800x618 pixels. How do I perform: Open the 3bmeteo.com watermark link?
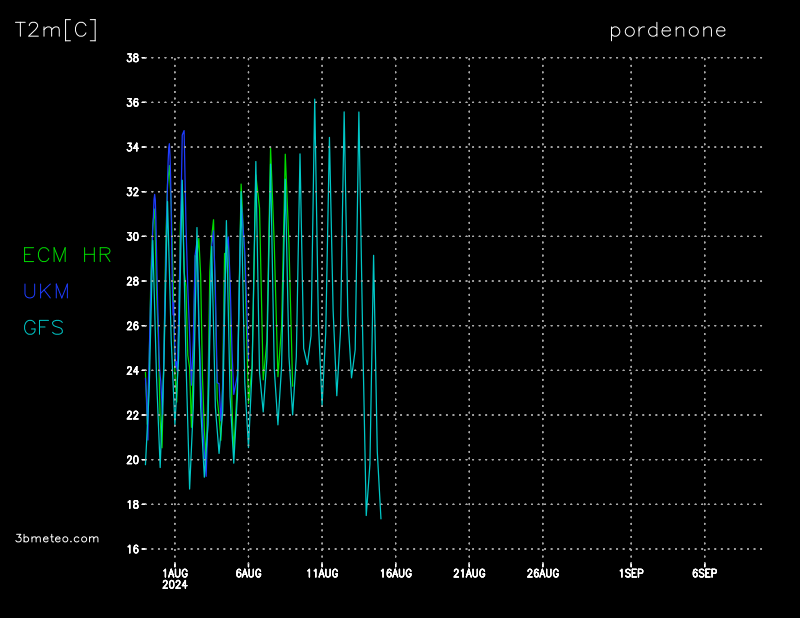[x=58, y=538]
